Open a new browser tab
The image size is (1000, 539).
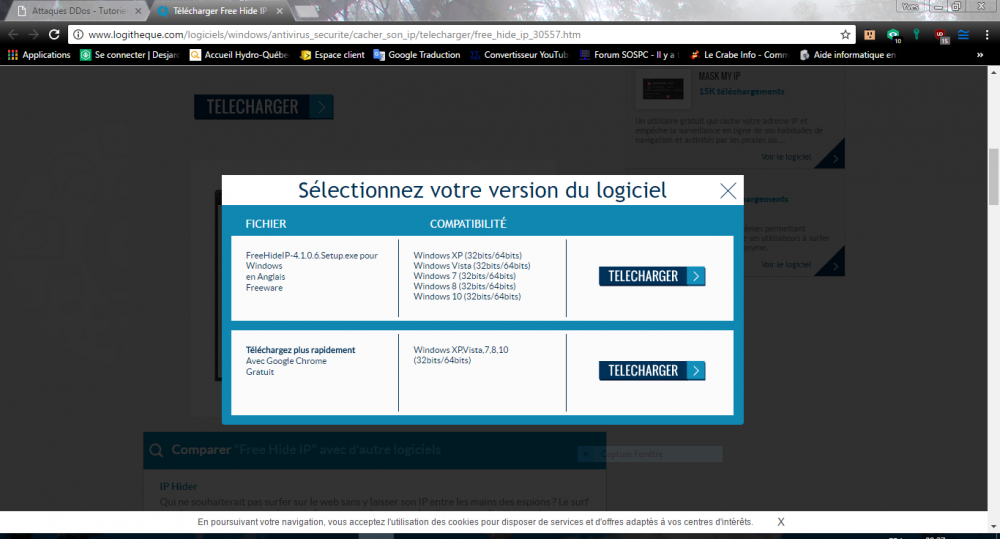(x=307, y=11)
